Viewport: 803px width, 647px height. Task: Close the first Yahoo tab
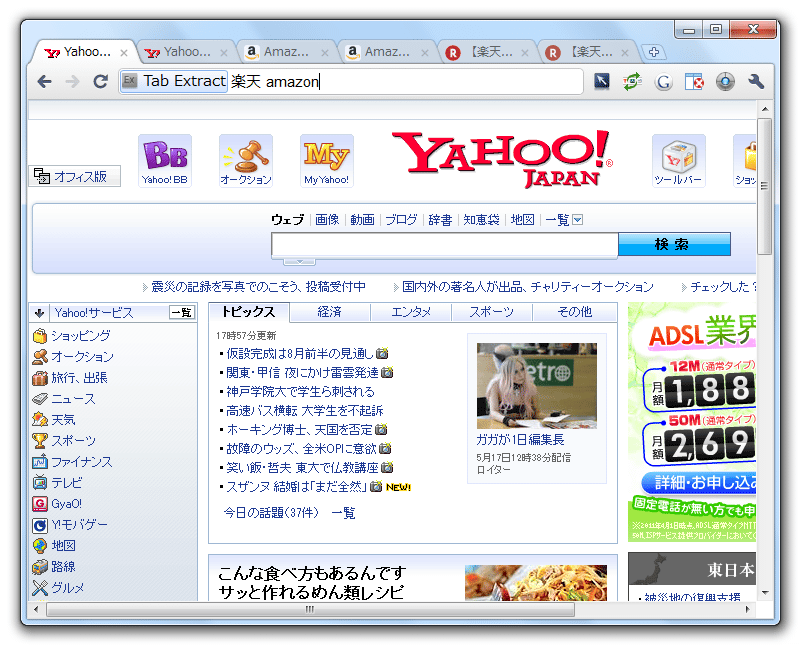tap(123, 53)
